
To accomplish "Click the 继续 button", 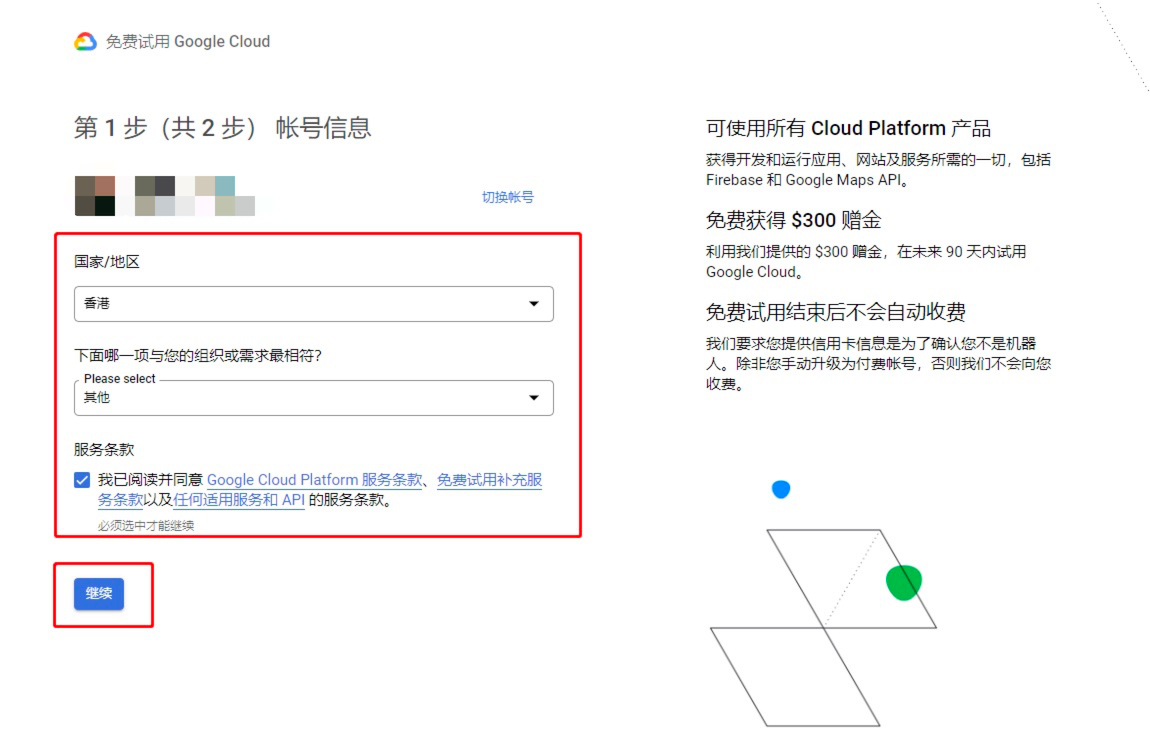I will click(x=99, y=593).
